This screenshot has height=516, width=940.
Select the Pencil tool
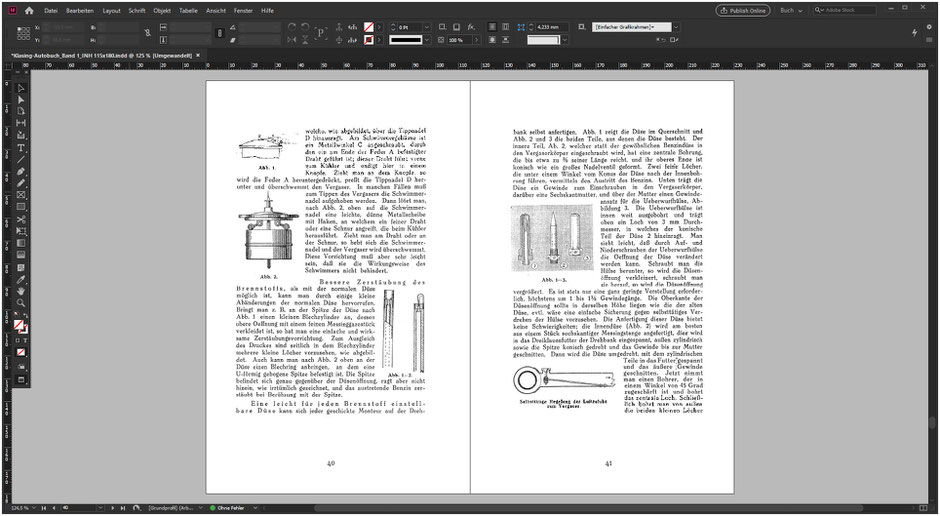pos(21,183)
